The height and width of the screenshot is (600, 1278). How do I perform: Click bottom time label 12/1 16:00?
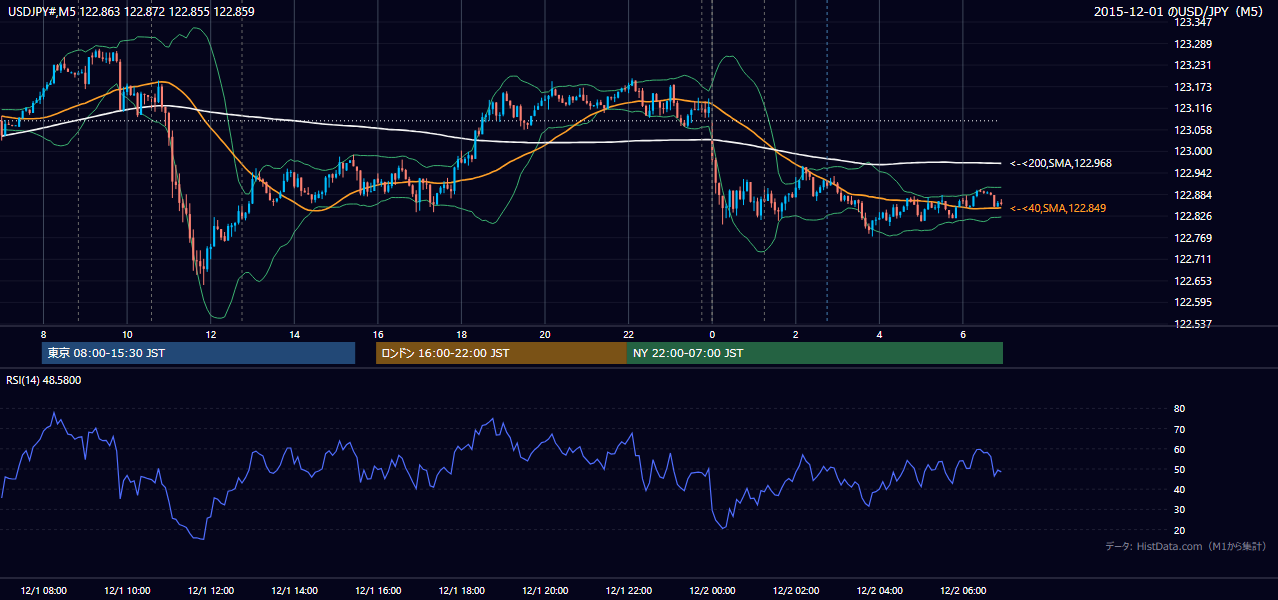(377, 591)
